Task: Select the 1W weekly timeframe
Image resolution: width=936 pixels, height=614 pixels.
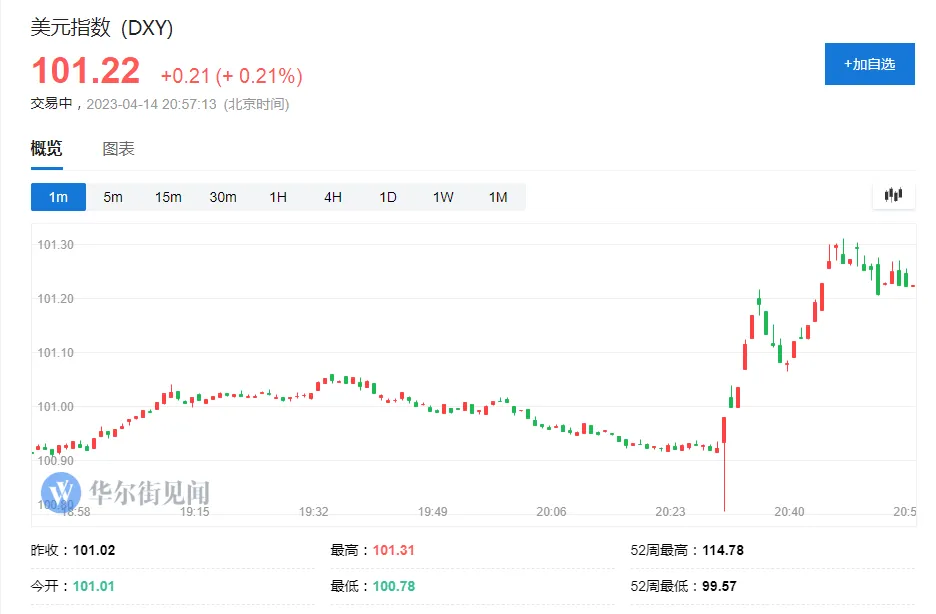Action: (443, 197)
